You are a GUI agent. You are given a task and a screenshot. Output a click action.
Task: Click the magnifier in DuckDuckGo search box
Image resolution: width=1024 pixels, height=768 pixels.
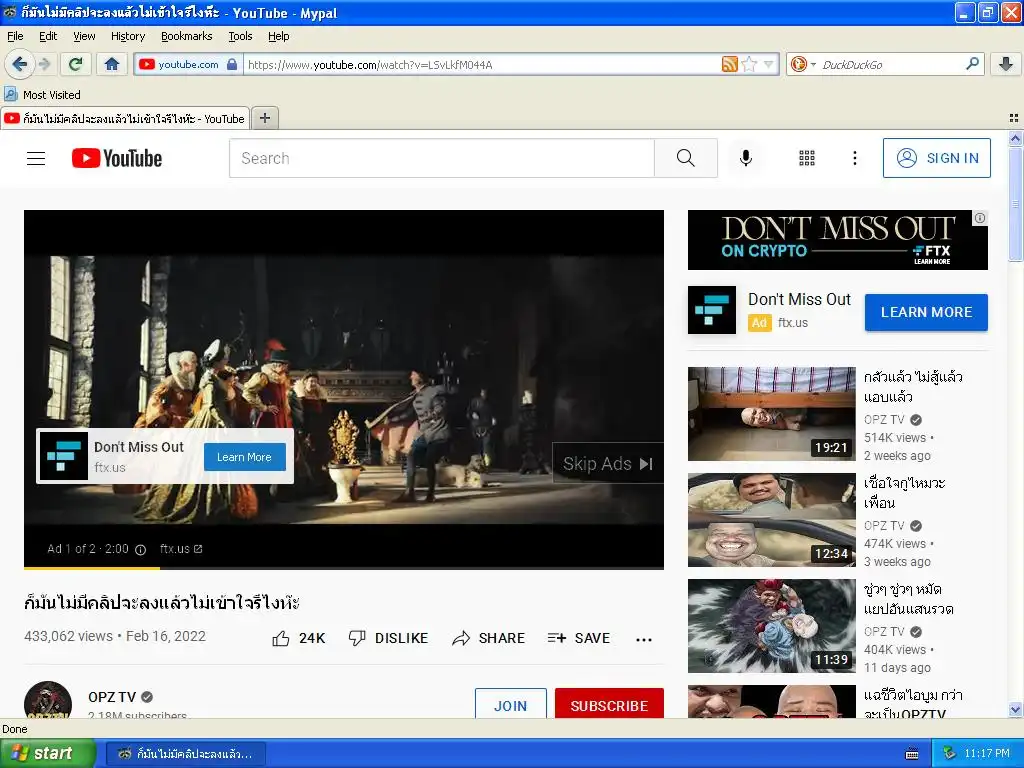coord(972,64)
